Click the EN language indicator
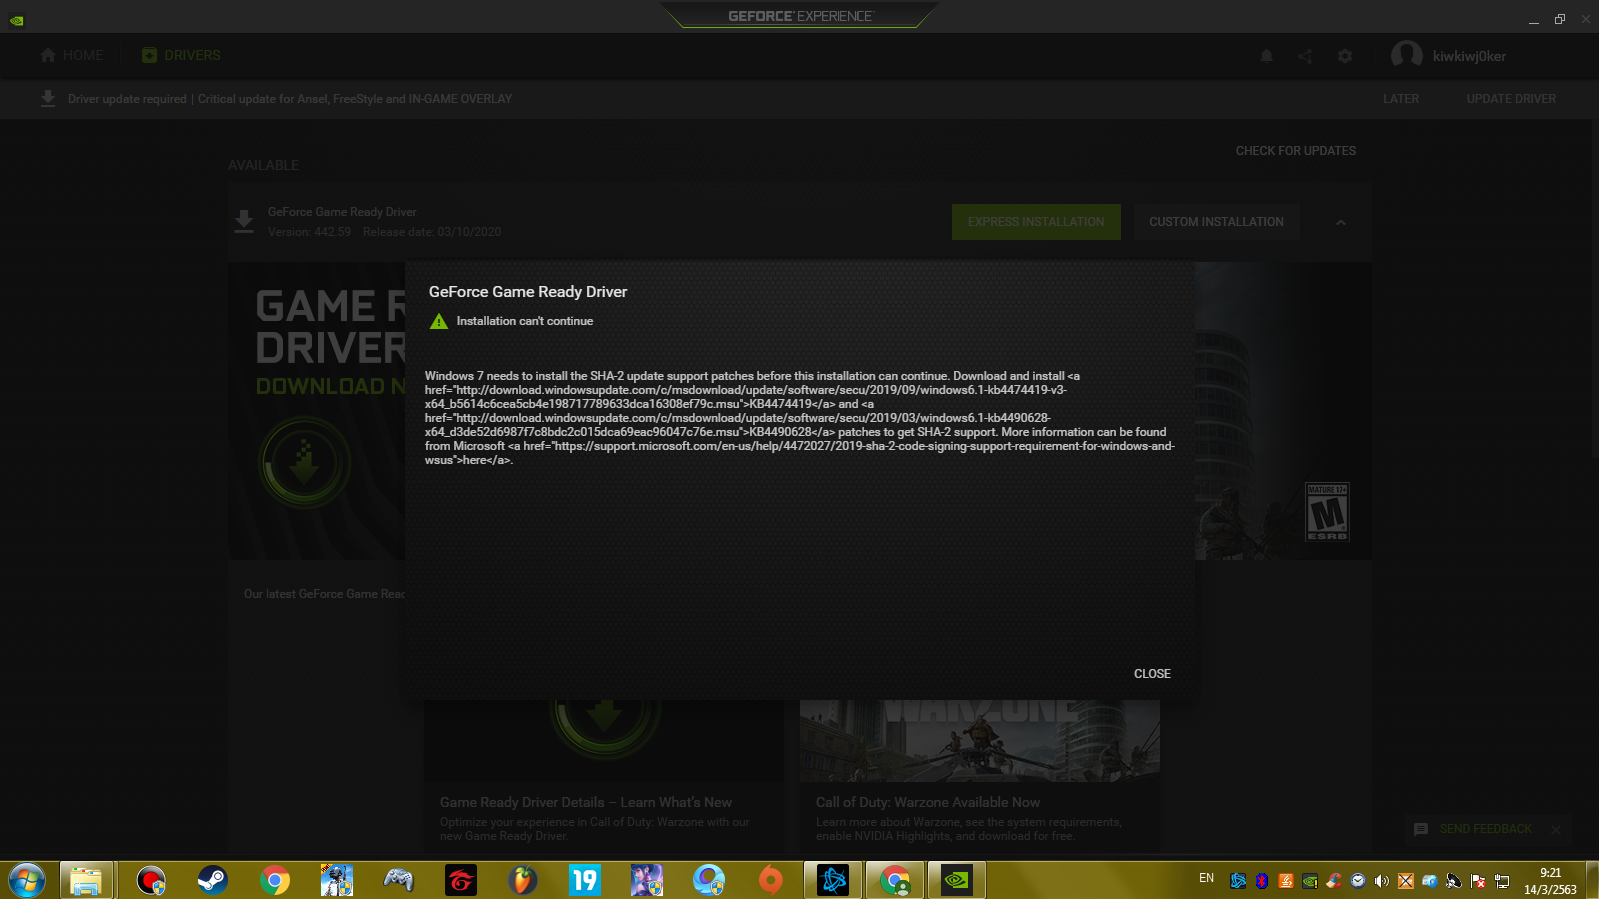Screen dimensions: 1599x899 [x=1206, y=878]
